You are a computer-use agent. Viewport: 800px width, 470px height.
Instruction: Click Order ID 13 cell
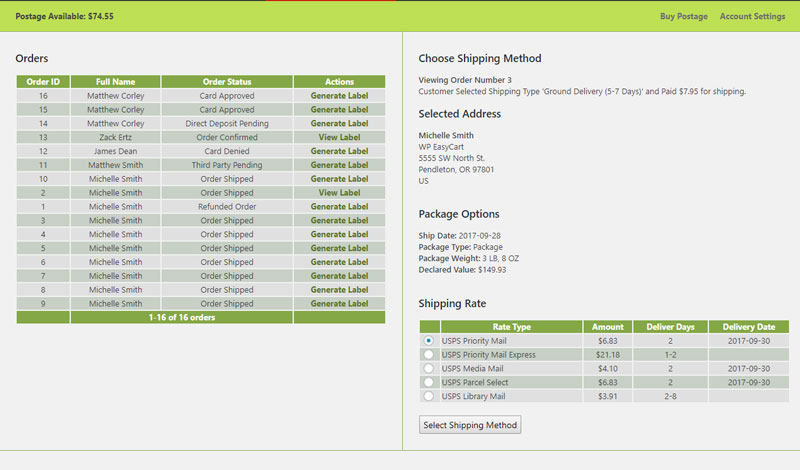point(43,137)
